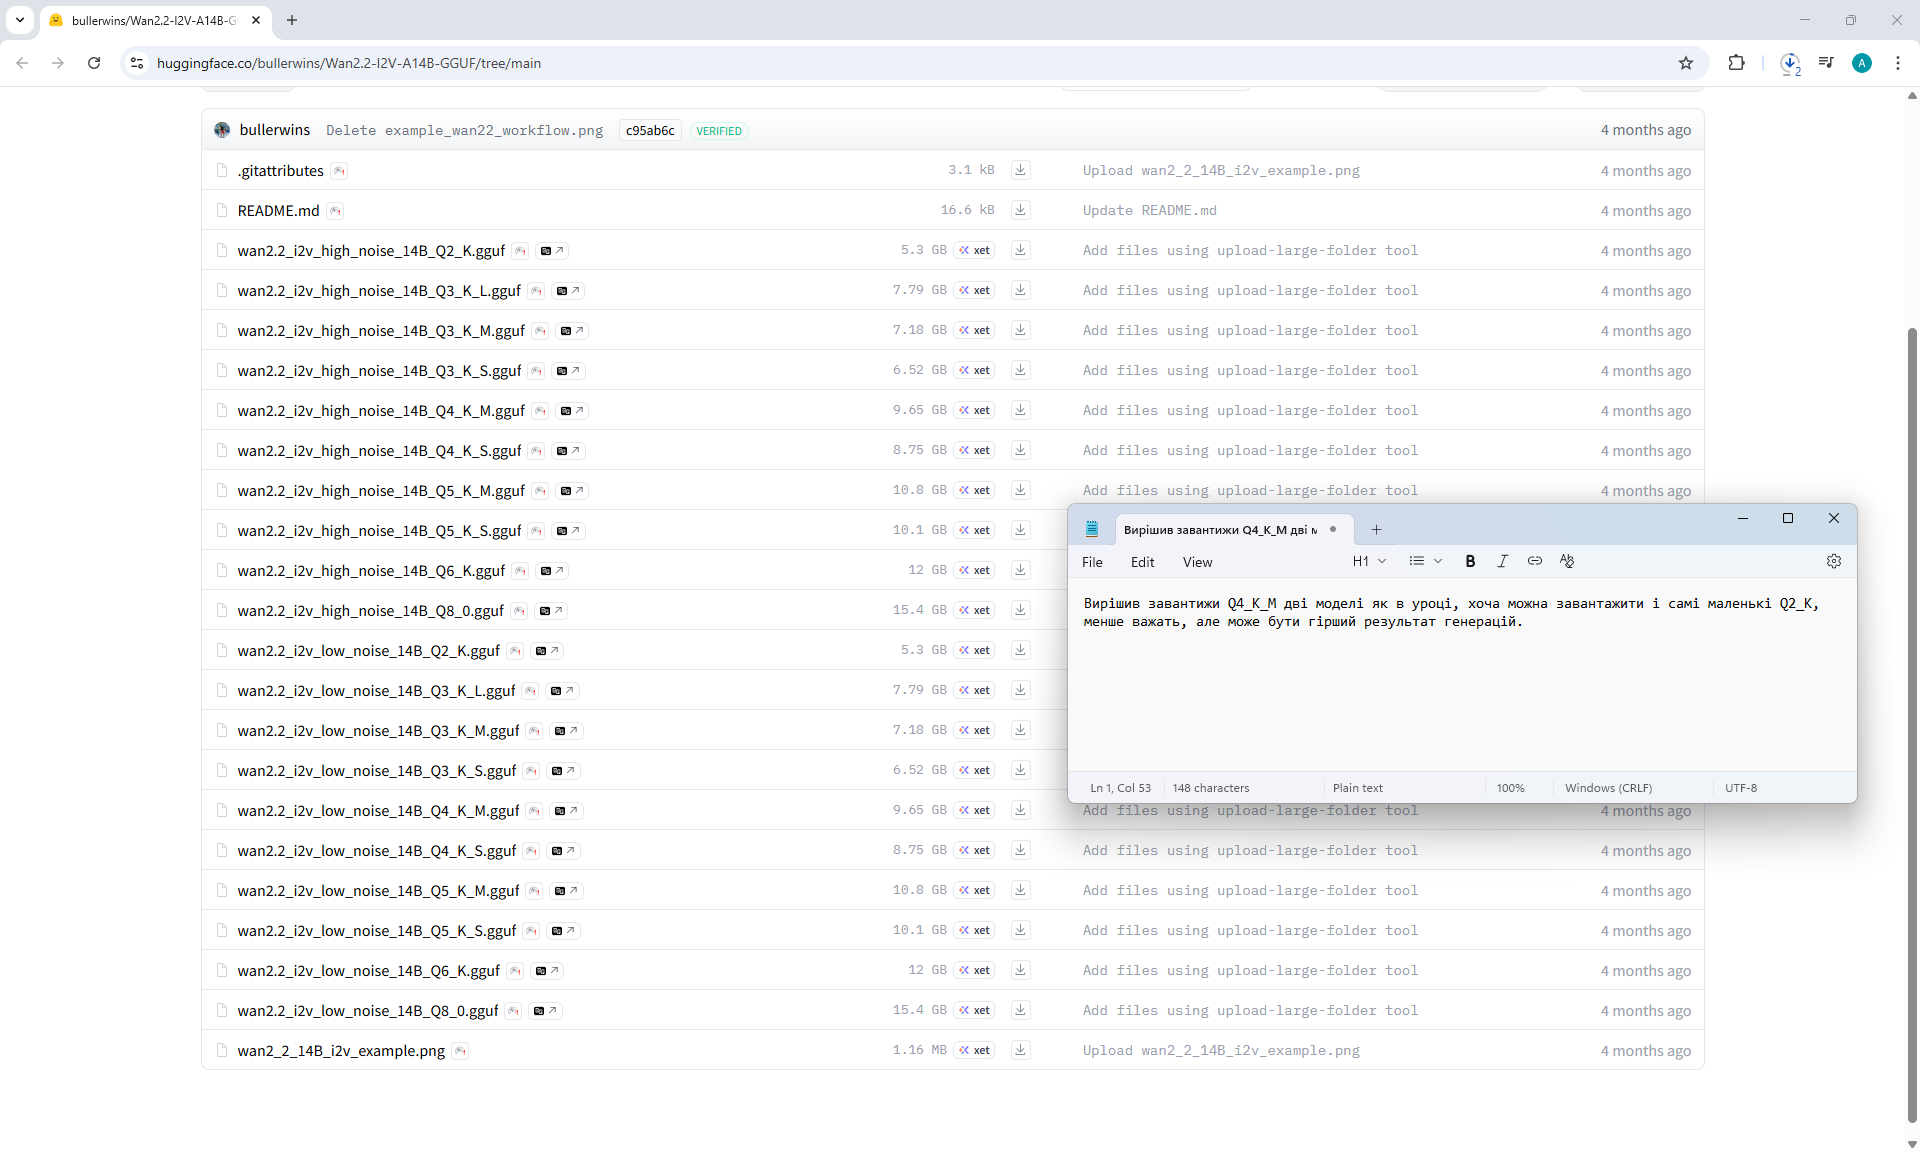Screen dimensions: 1920x1151
Task: Click the Italic formatting icon in Notepad
Action: point(1502,562)
